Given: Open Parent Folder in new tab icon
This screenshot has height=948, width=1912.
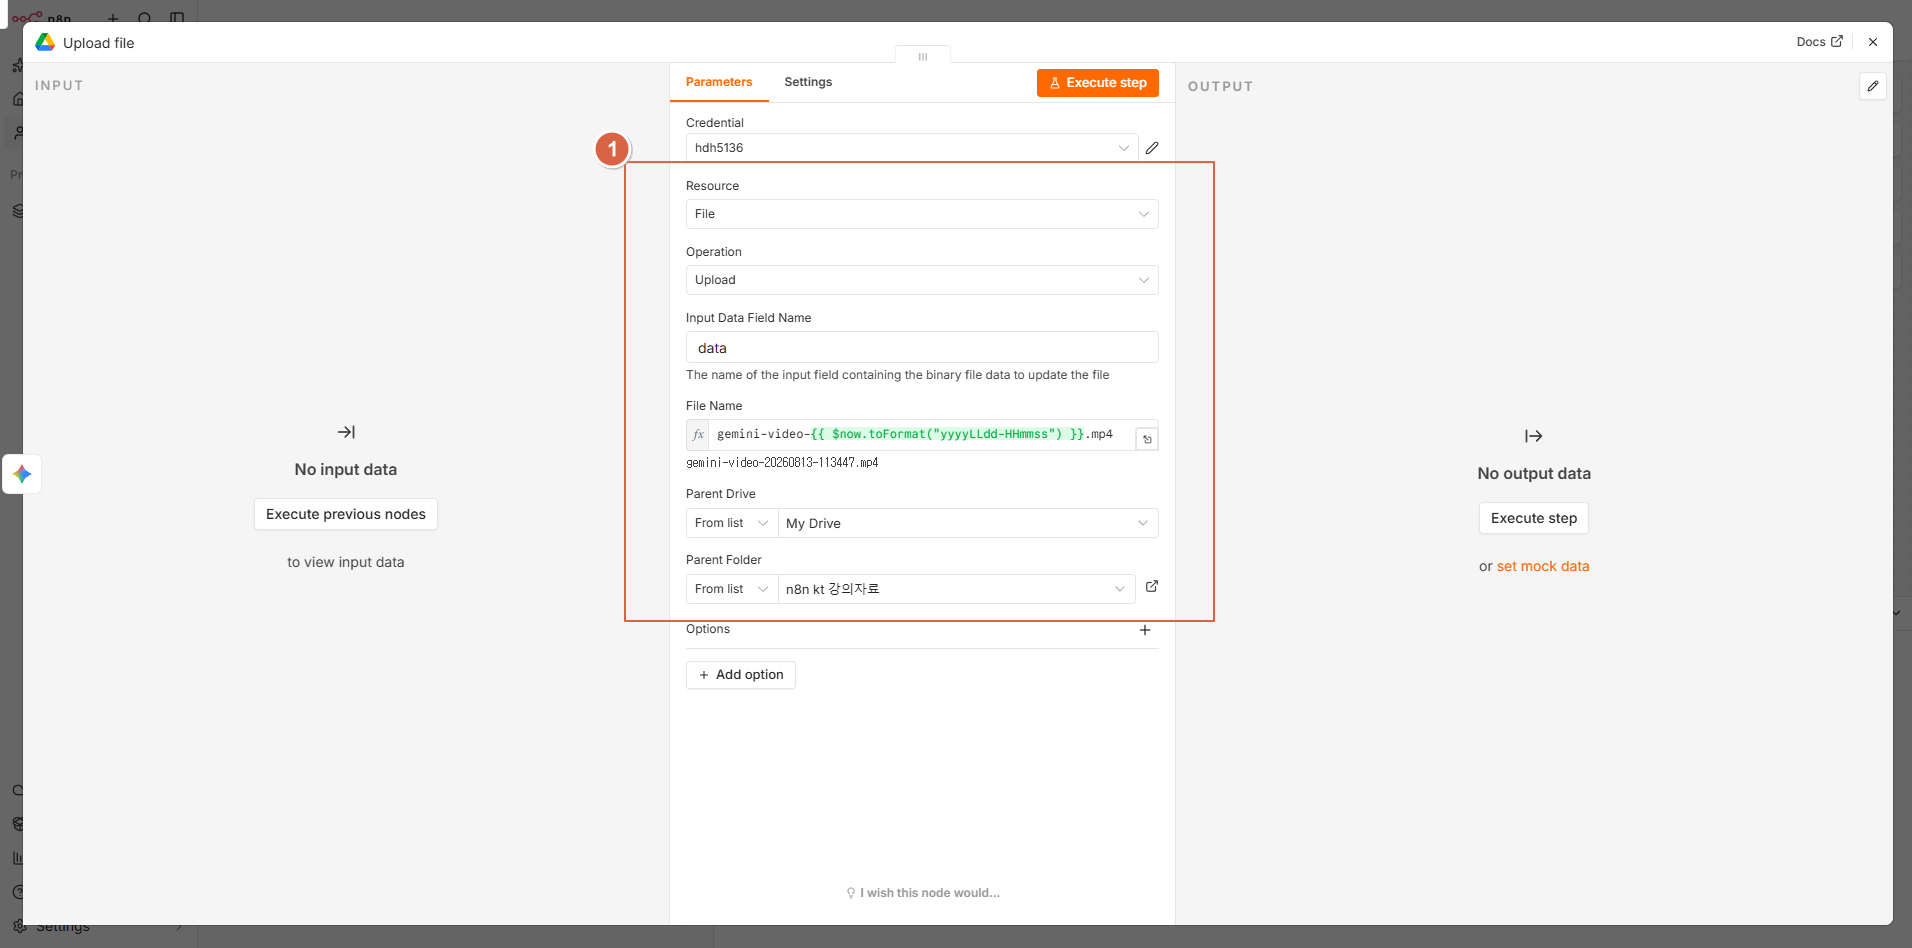Looking at the screenshot, I should coord(1152,587).
